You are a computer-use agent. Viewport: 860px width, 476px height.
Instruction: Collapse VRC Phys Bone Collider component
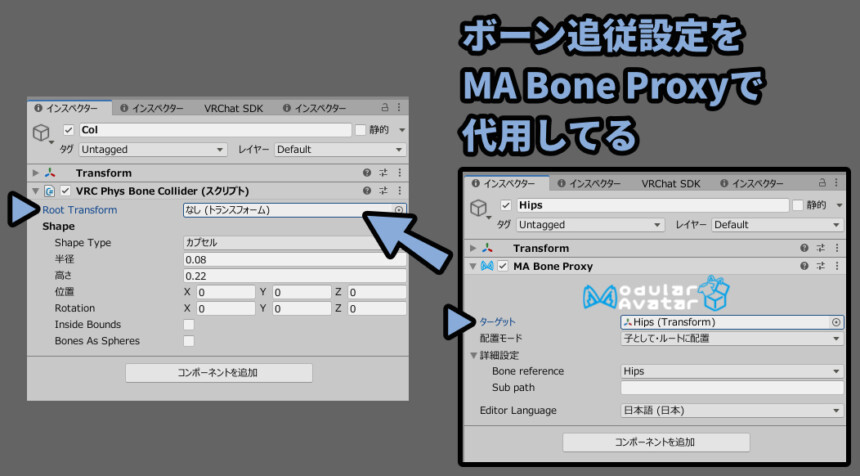36,191
